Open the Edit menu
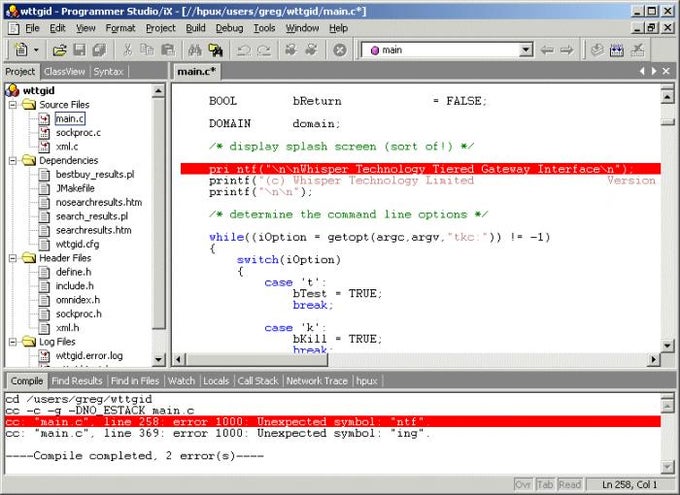This screenshot has height=495, width=680. click(x=57, y=28)
